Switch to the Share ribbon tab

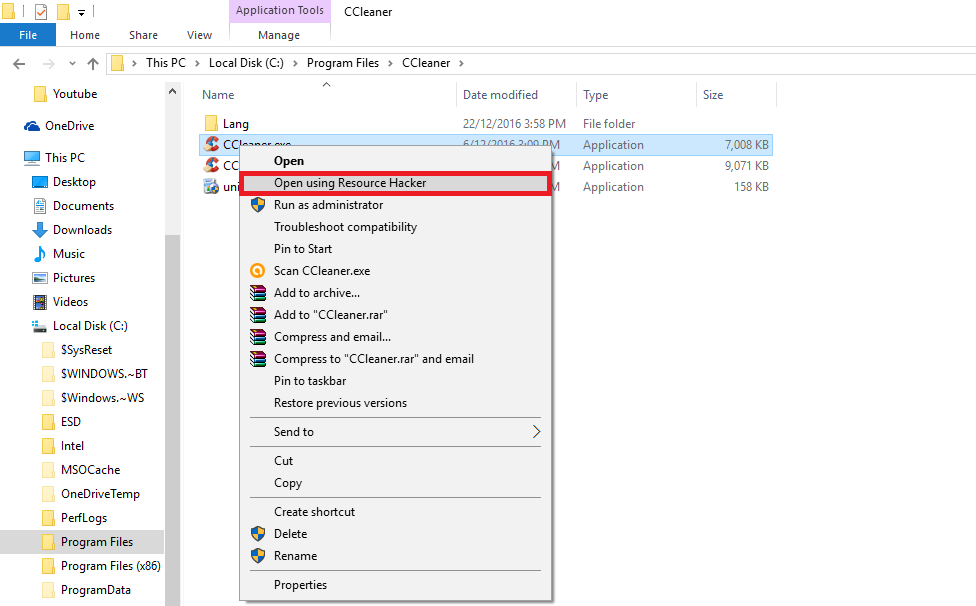click(x=143, y=35)
